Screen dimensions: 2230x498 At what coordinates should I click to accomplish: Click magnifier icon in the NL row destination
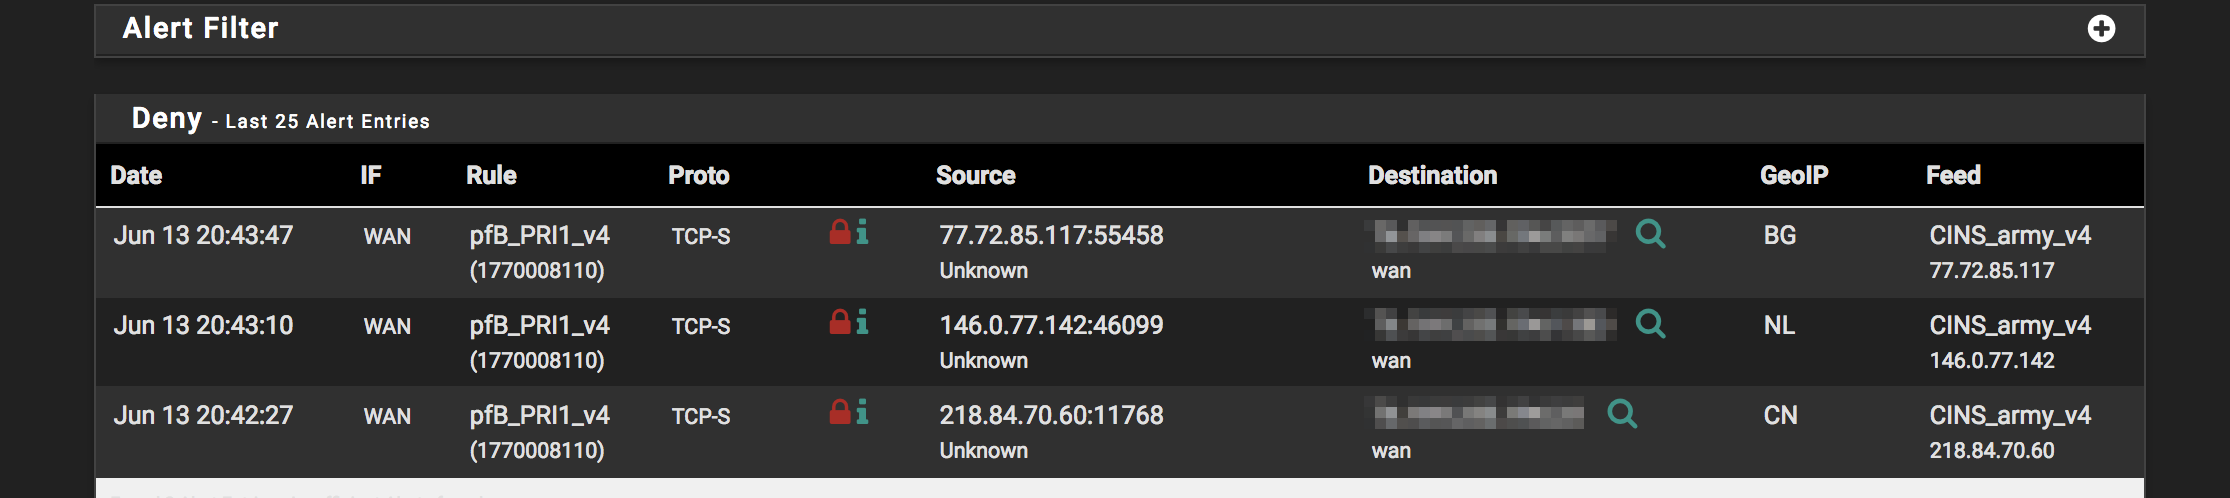point(1650,324)
